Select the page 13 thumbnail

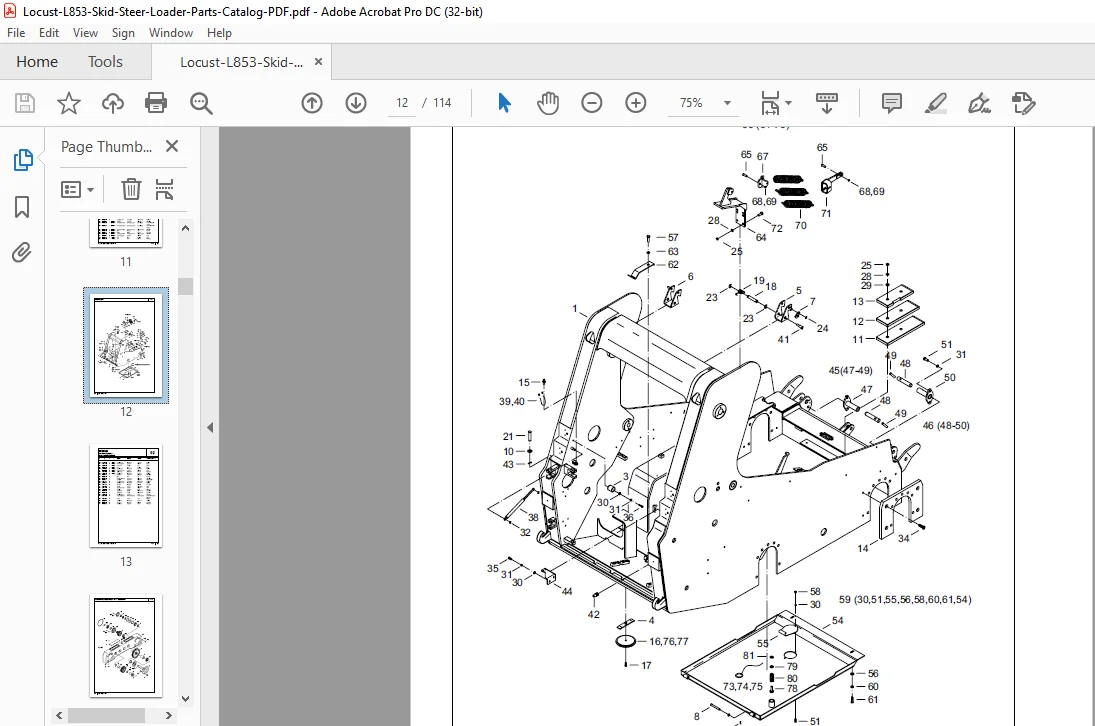point(126,495)
